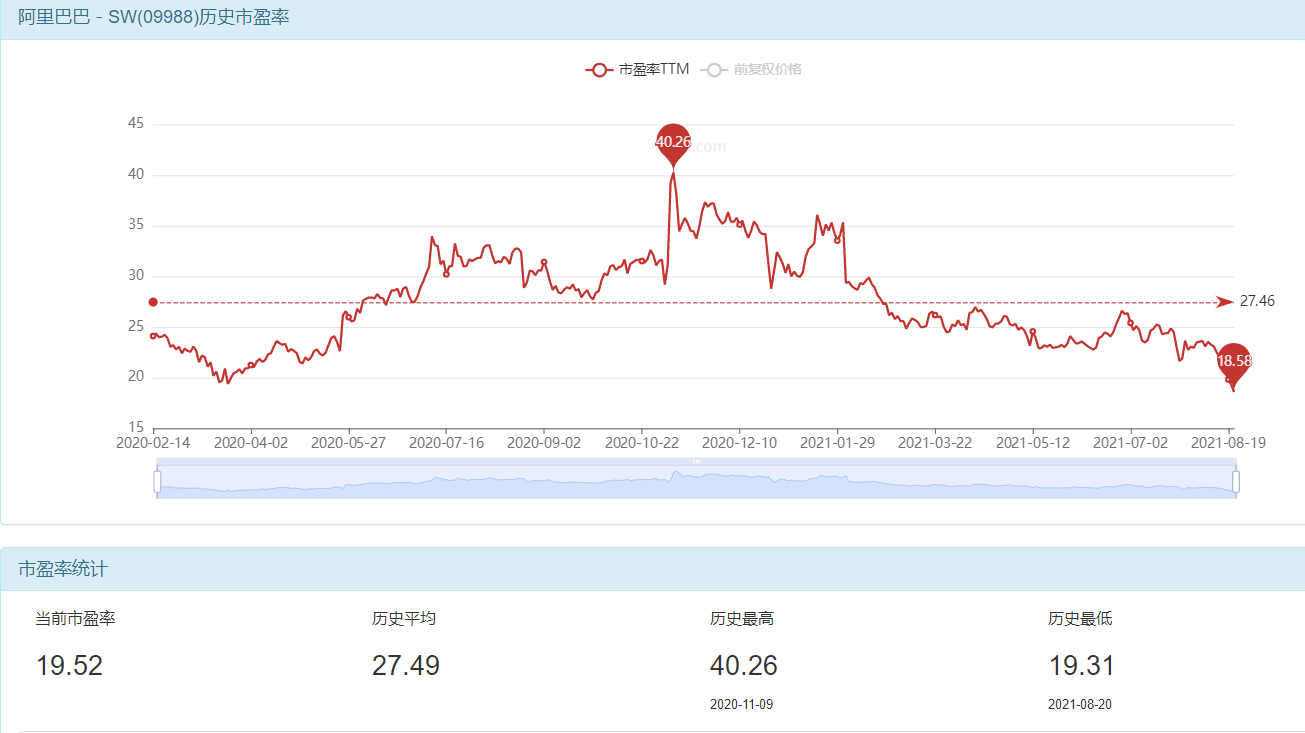Toggle the 前复权价格 legend series
This screenshot has width=1305, height=733.
pos(751,69)
